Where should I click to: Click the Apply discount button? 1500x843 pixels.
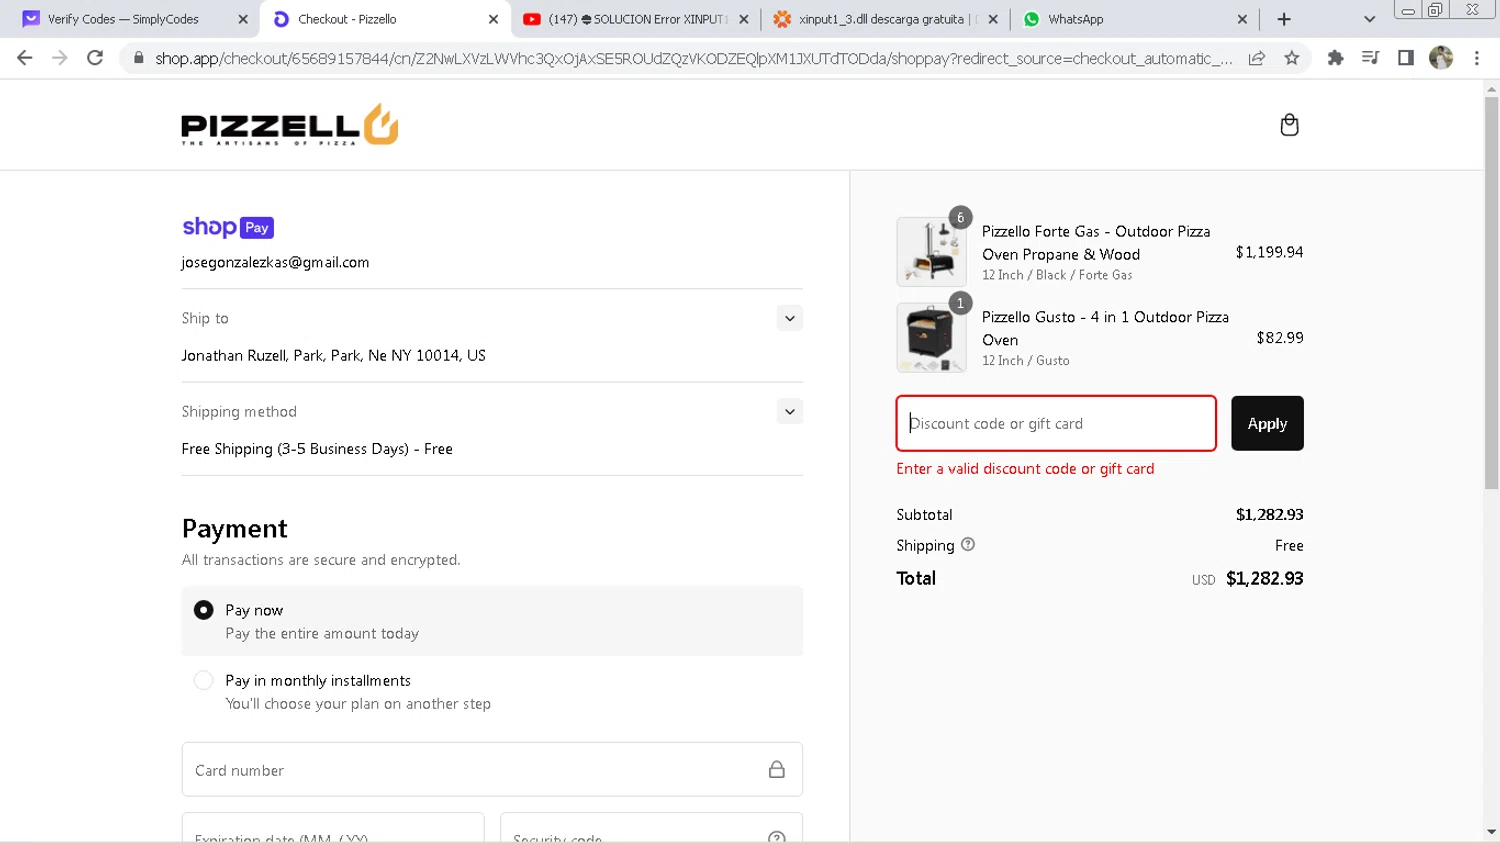click(1267, 424)
